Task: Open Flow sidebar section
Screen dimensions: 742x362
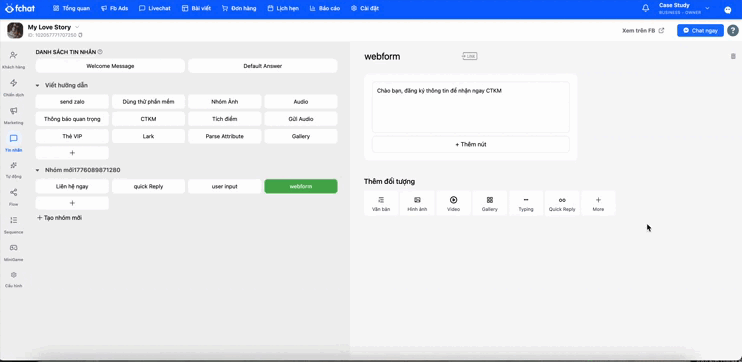Action: 14,197
